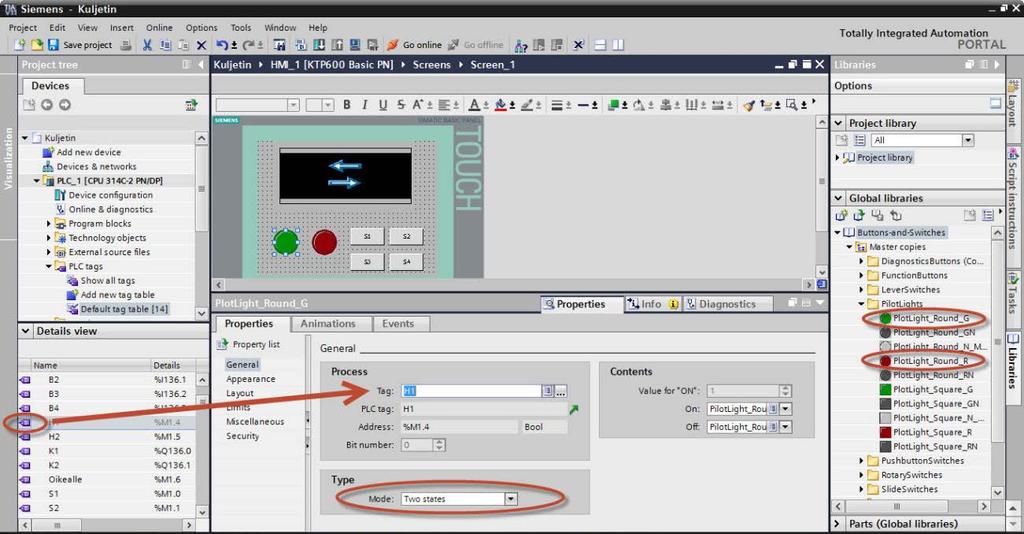Click the S1 button on HMI screen
1024x534 pixels.
pos(367,236)
